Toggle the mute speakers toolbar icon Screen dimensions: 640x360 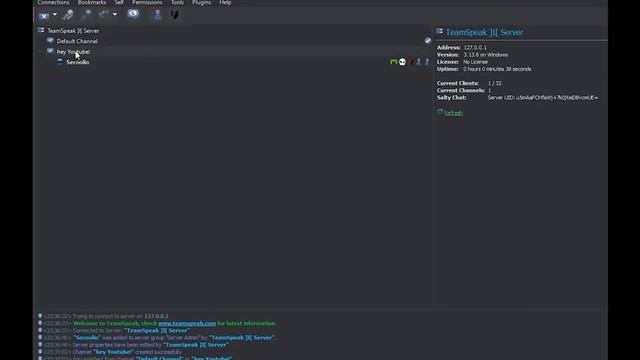tap(86, 15)
